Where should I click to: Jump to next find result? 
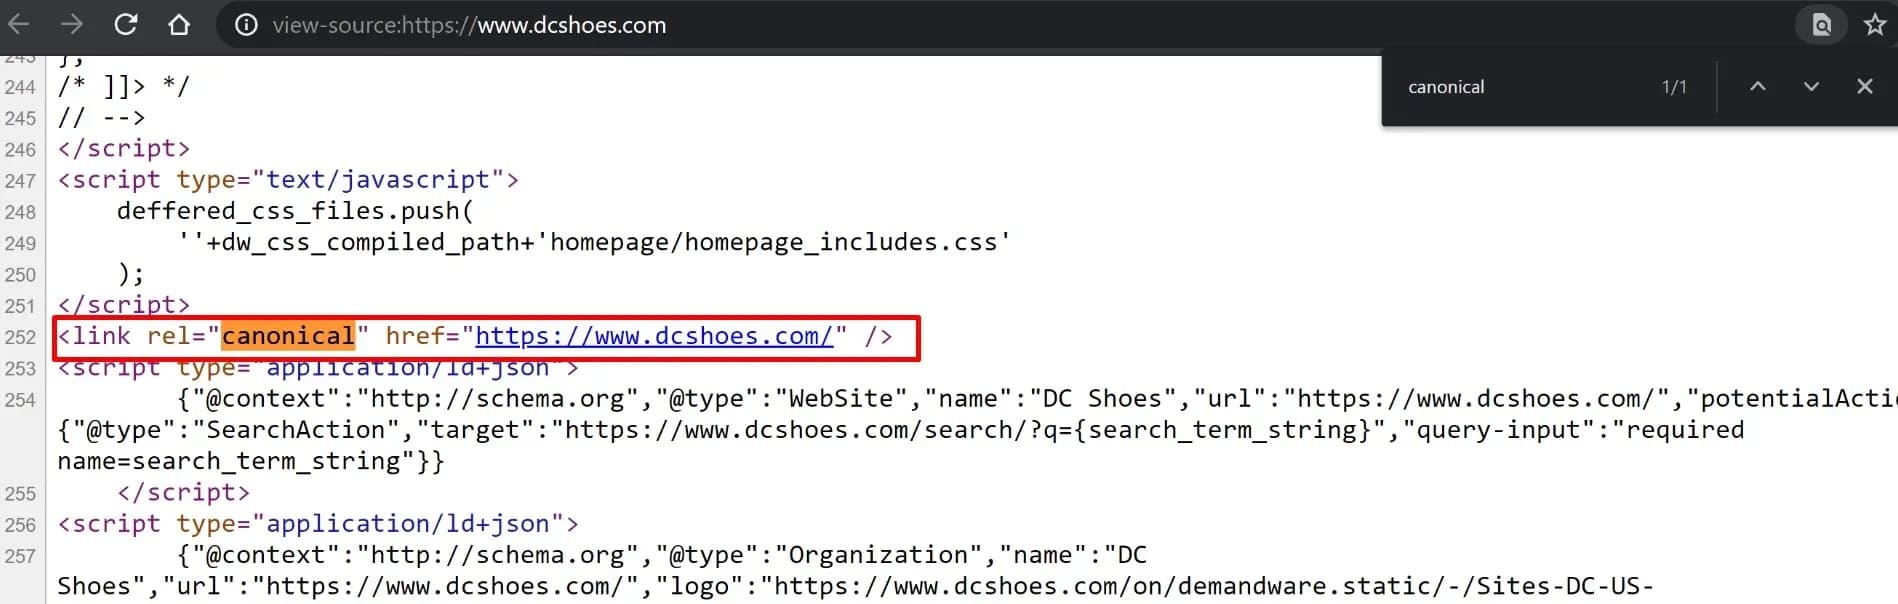click(x=1811, y=87)
